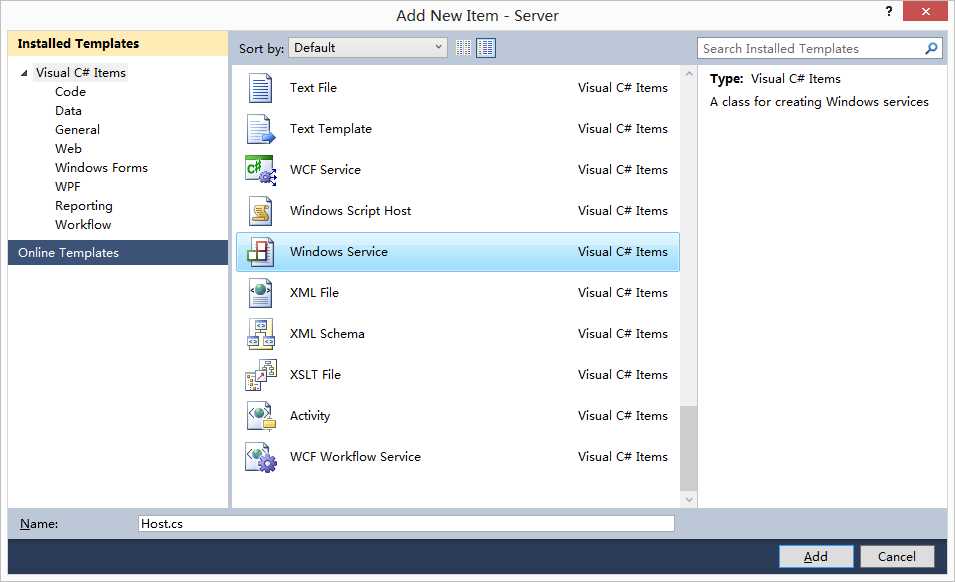Viewport: 955px width, 582px height.
Task: Click the XML Schema label
Action: pos(327,334)
